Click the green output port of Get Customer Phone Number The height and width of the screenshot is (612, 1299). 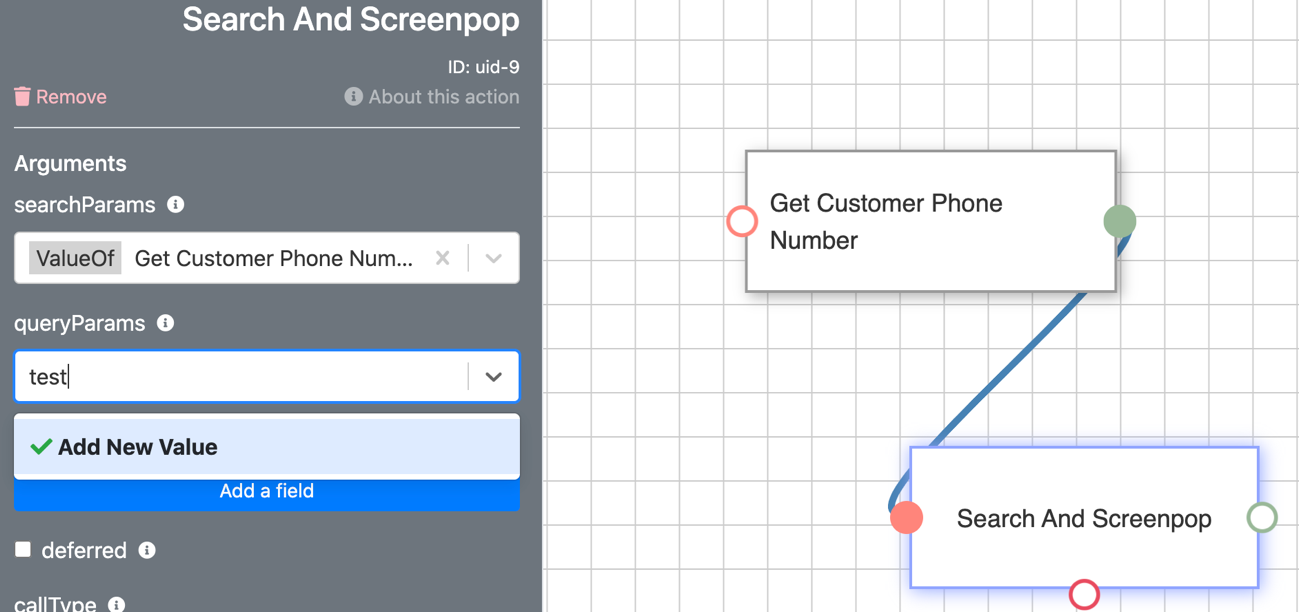1119,221
